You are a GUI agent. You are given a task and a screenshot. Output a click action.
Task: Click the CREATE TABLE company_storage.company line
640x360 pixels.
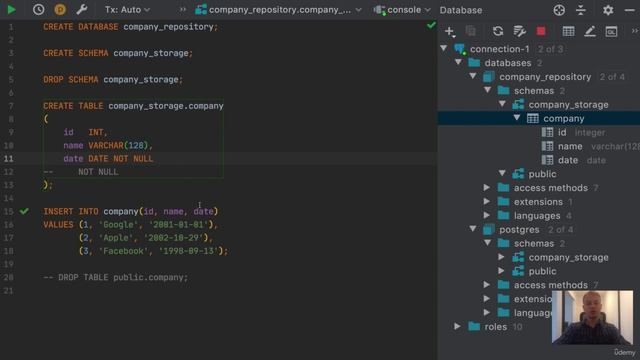(x=133, y=106)
